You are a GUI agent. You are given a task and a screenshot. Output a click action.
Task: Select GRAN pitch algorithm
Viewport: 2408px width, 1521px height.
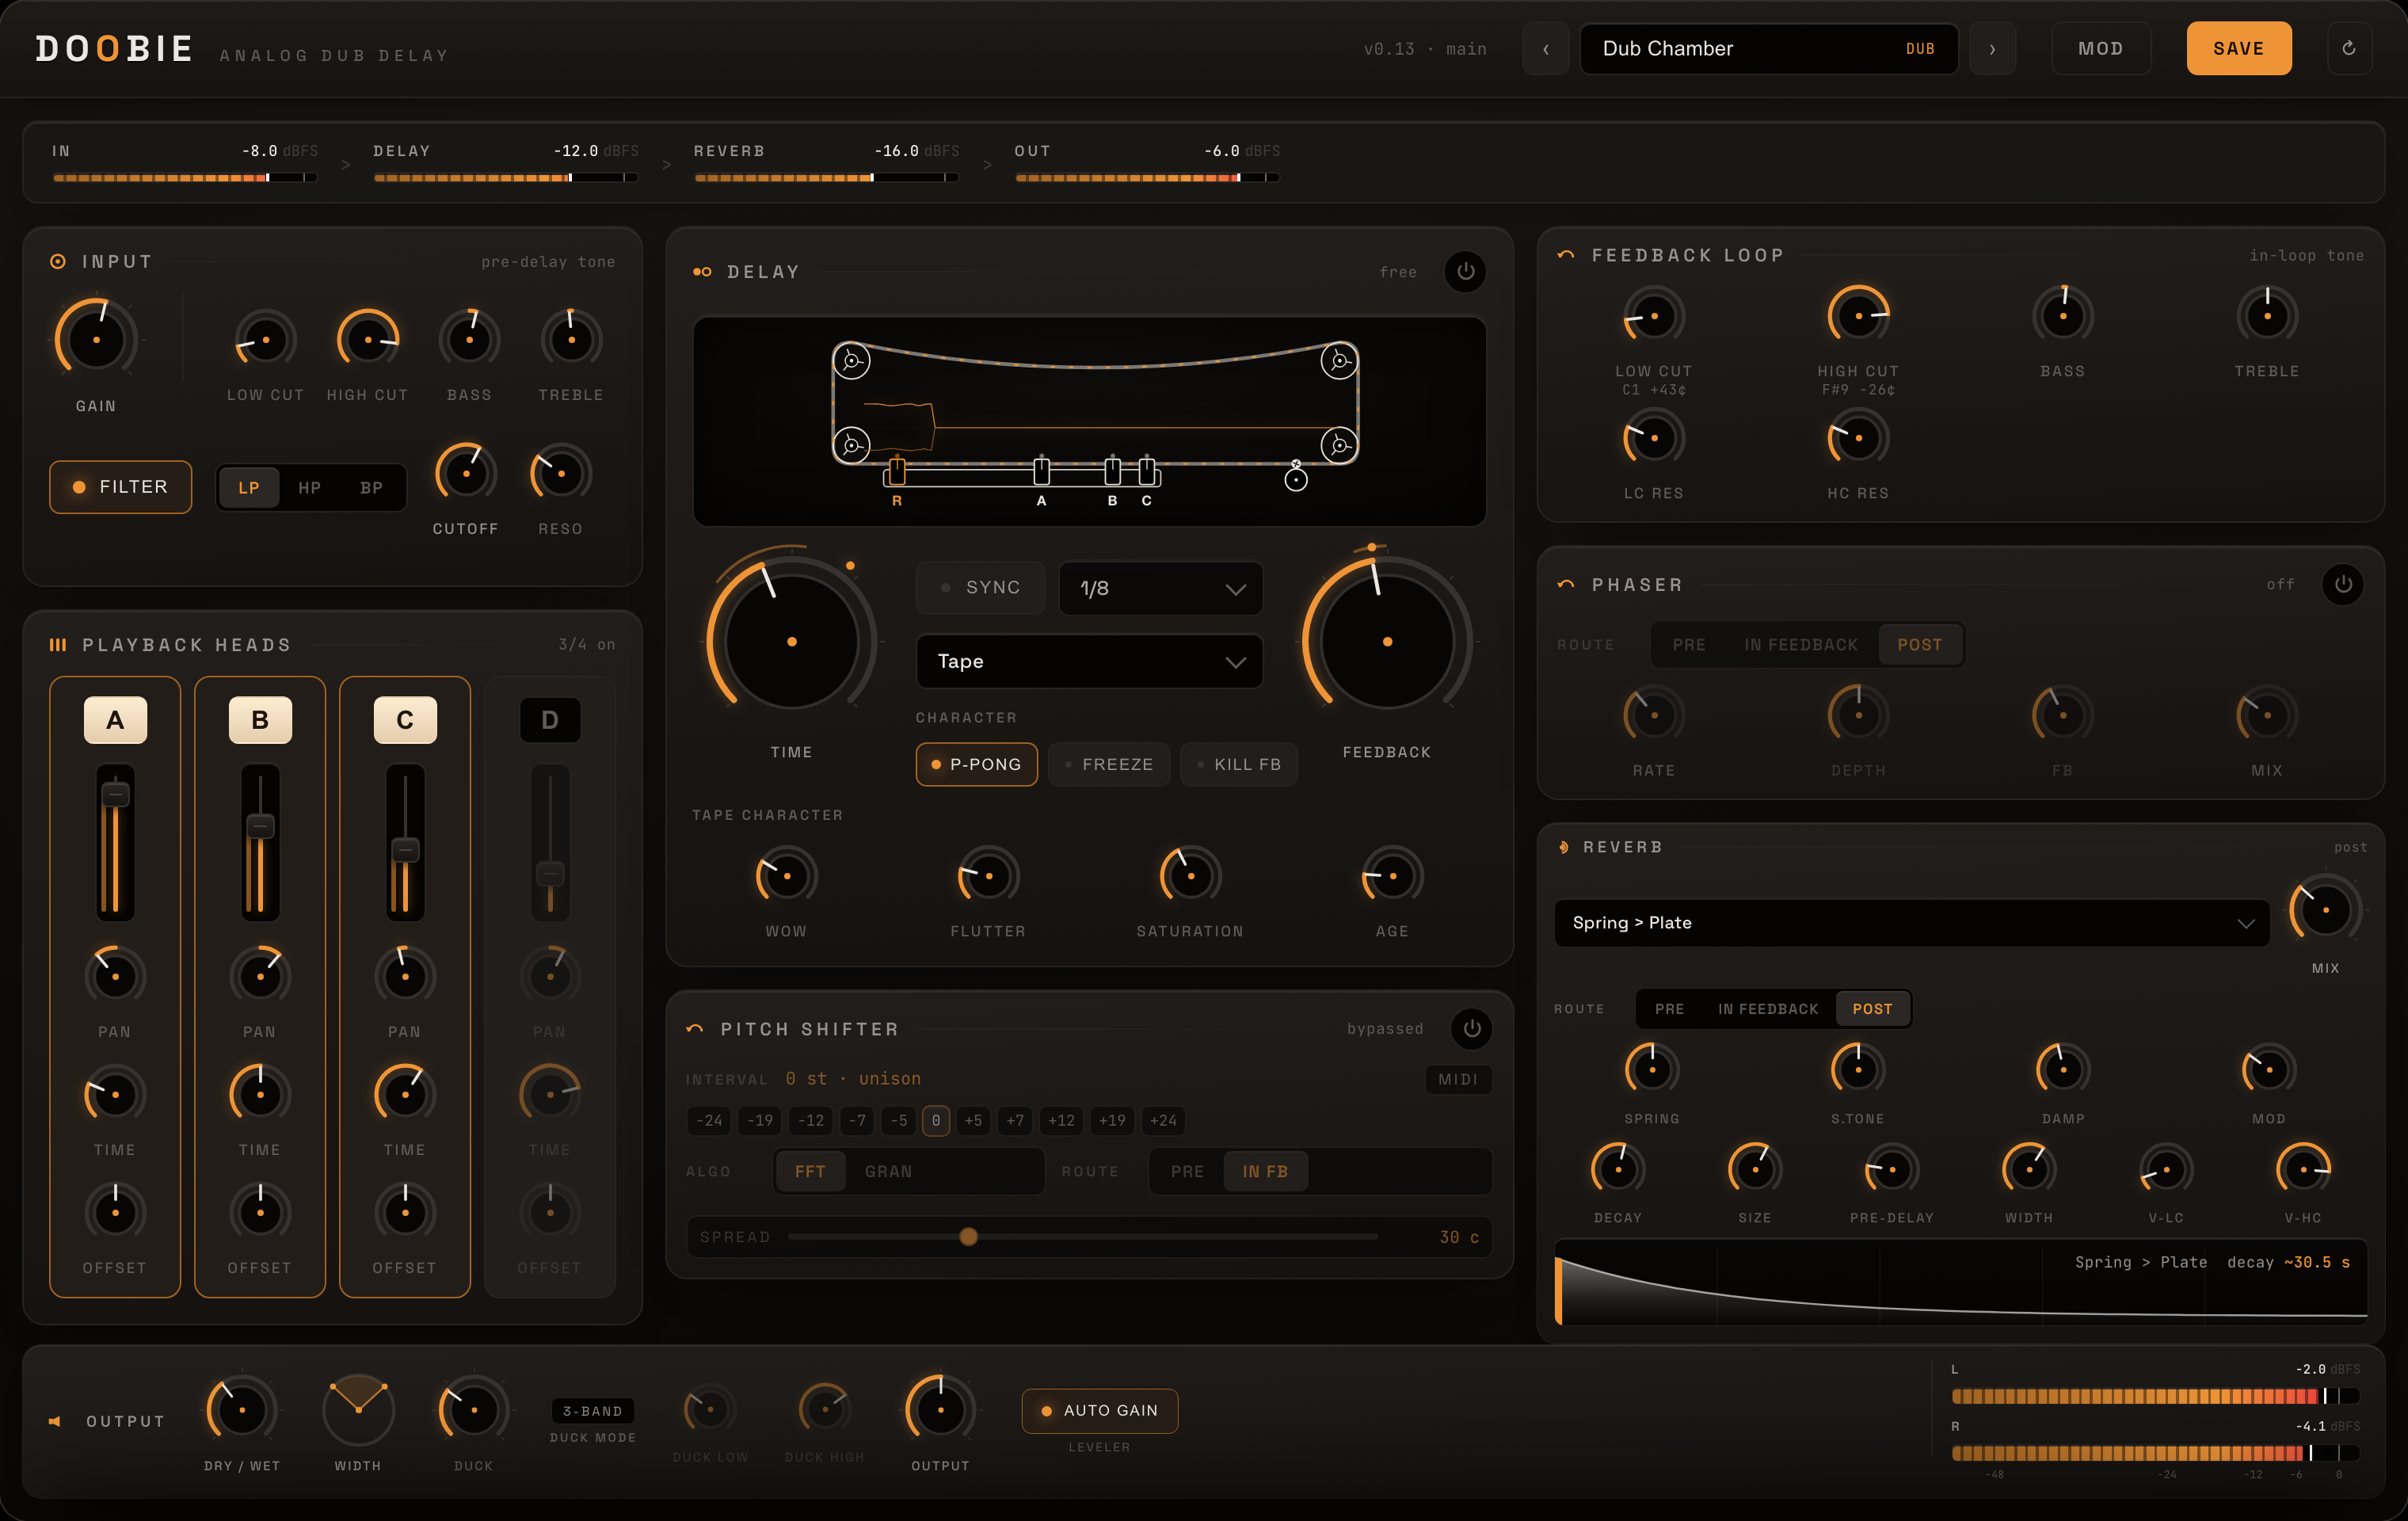888,1171
